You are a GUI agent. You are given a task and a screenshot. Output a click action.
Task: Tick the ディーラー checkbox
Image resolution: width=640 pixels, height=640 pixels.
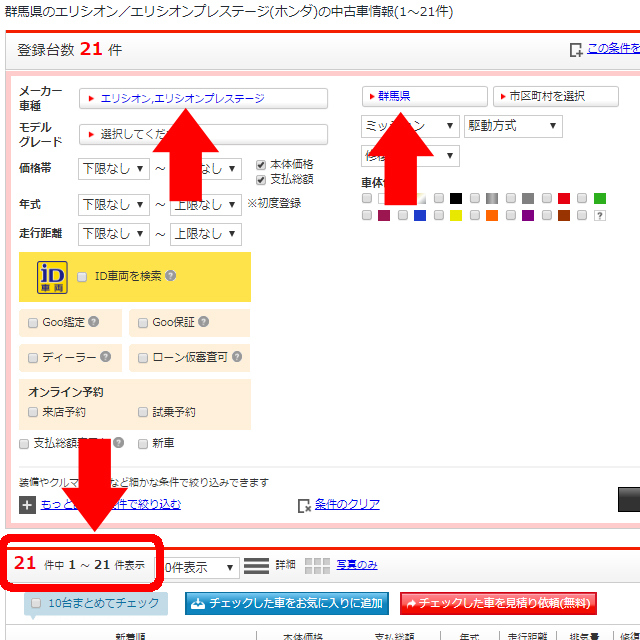[x=33, y=358]
